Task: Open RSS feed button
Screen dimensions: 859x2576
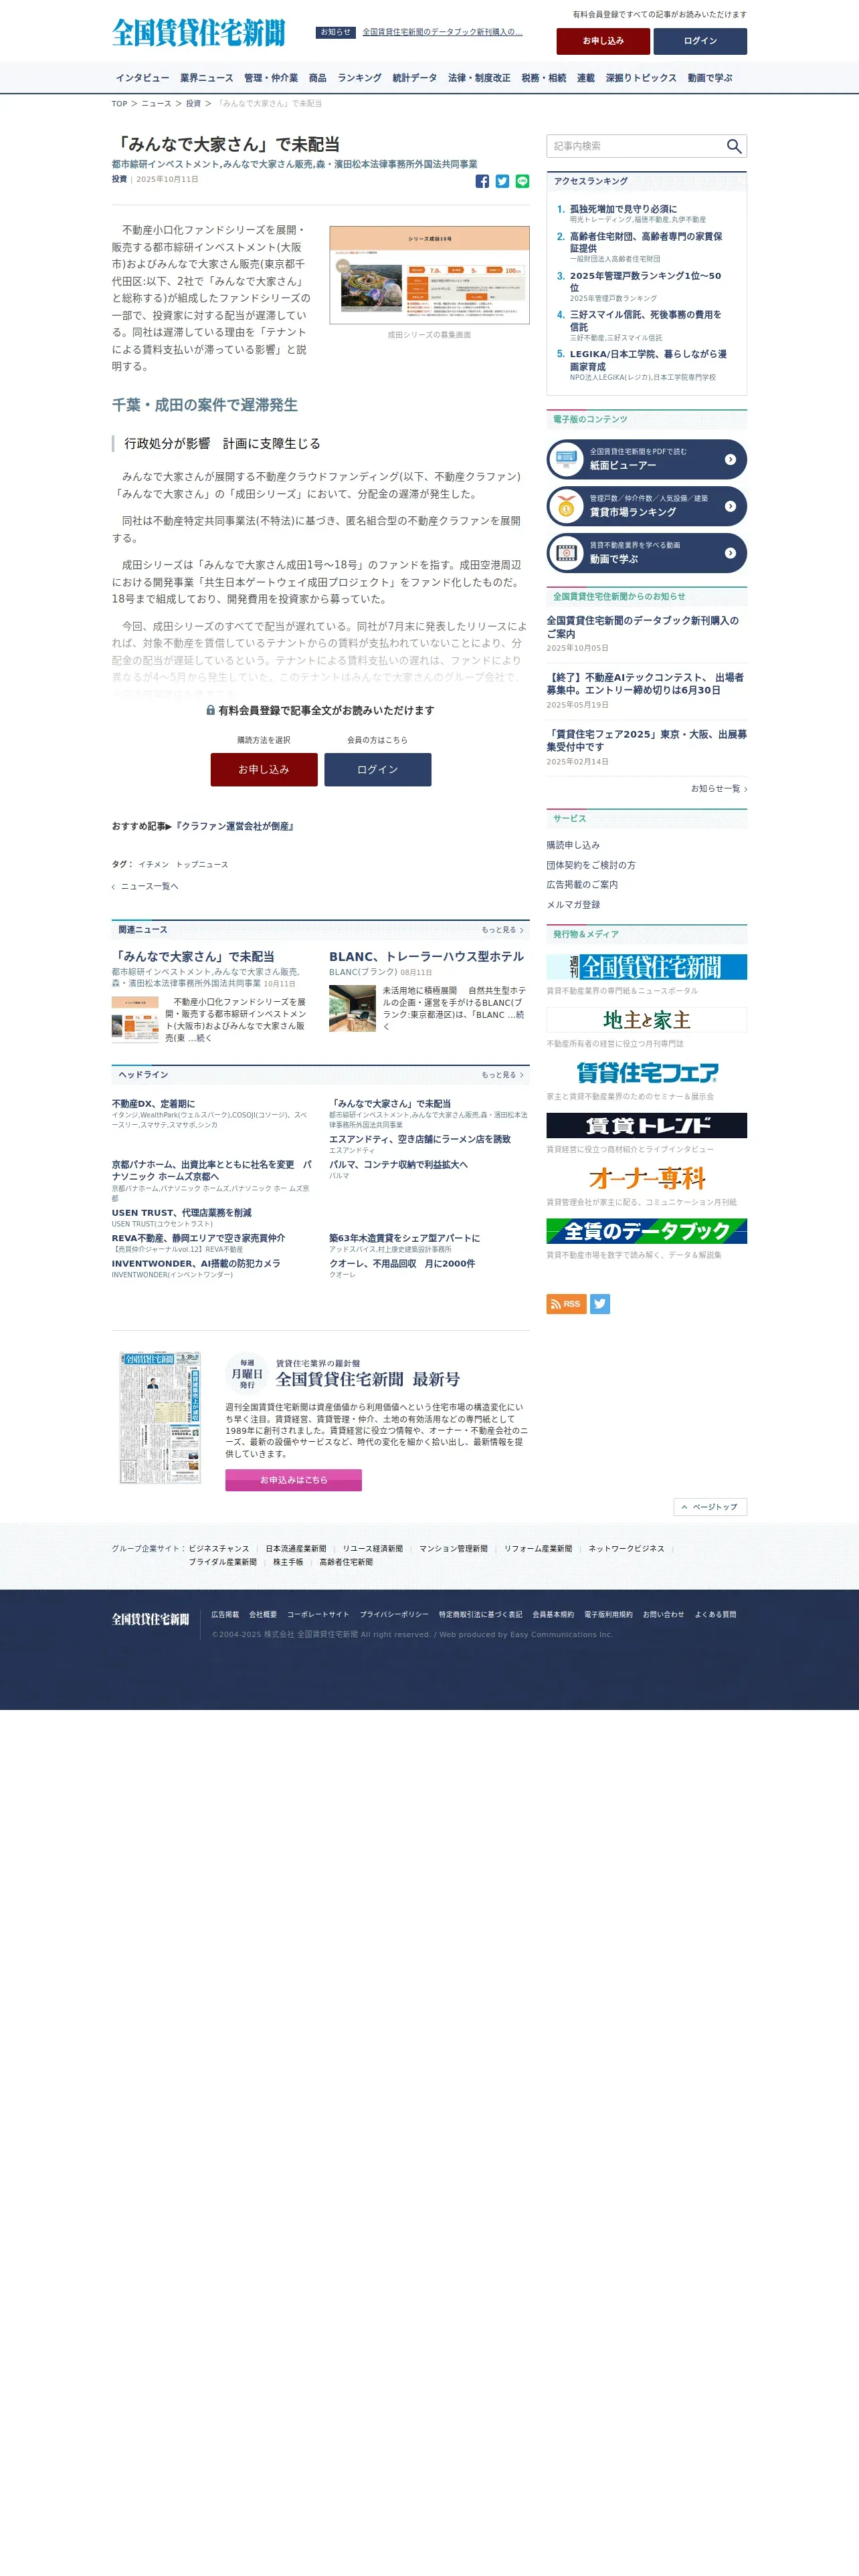Action: point(566,1304)
